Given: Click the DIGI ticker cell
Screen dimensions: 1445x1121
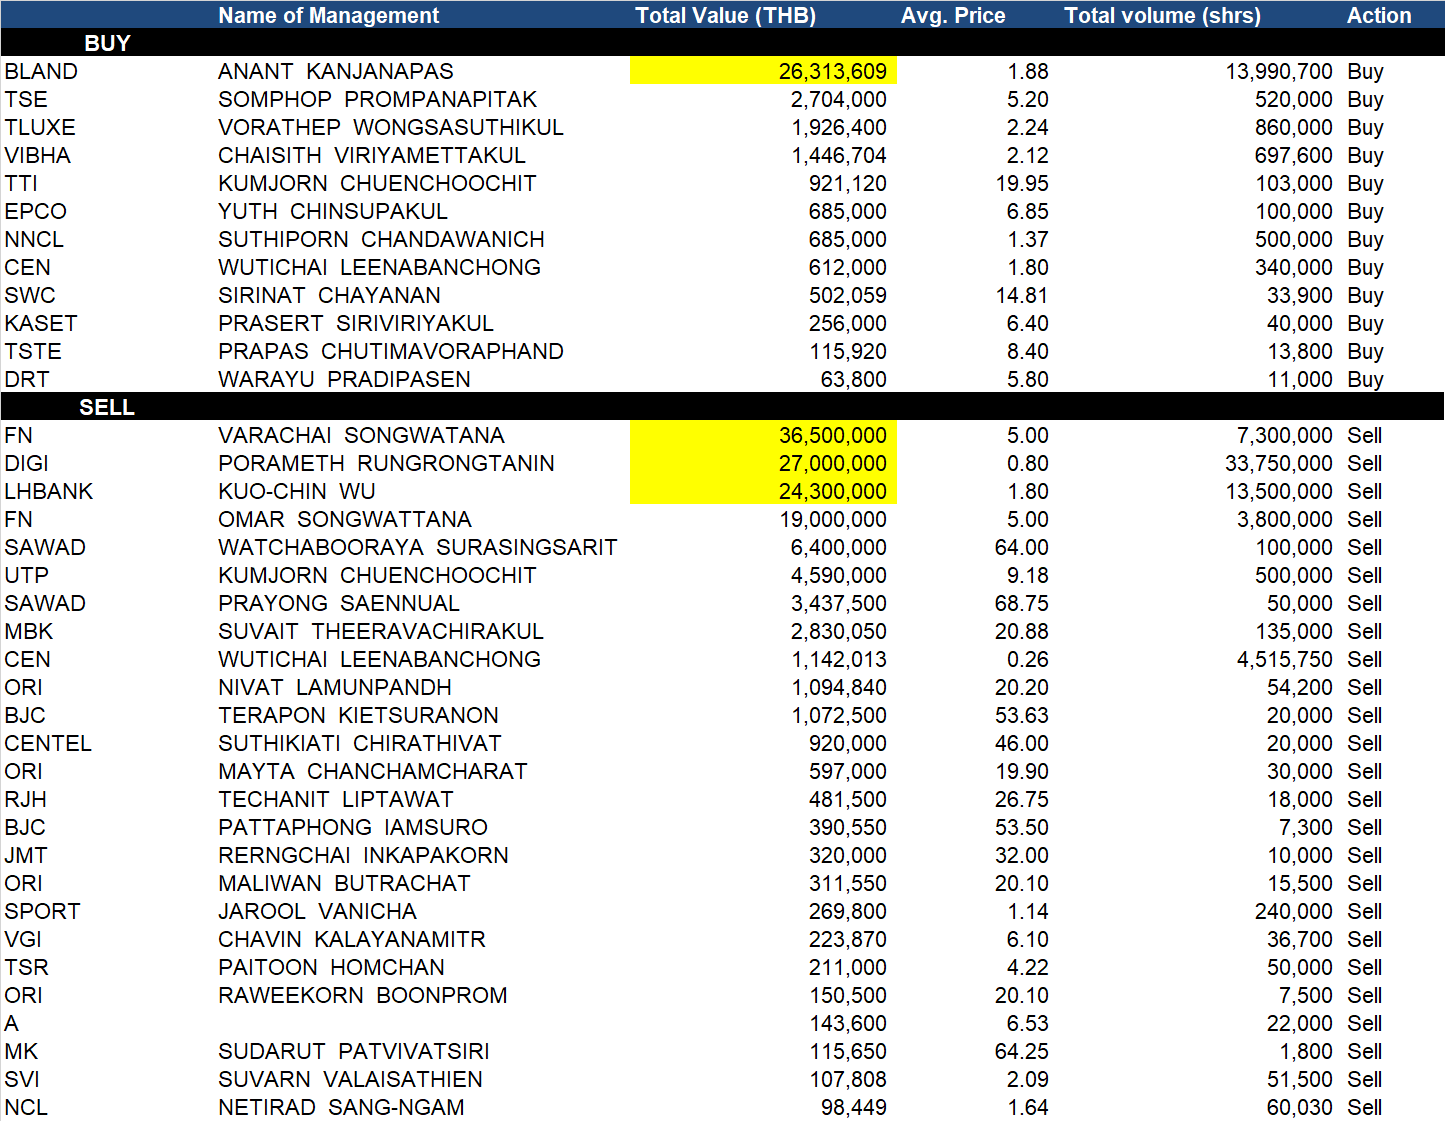Looking at the screenshot, I should (27, 463).
